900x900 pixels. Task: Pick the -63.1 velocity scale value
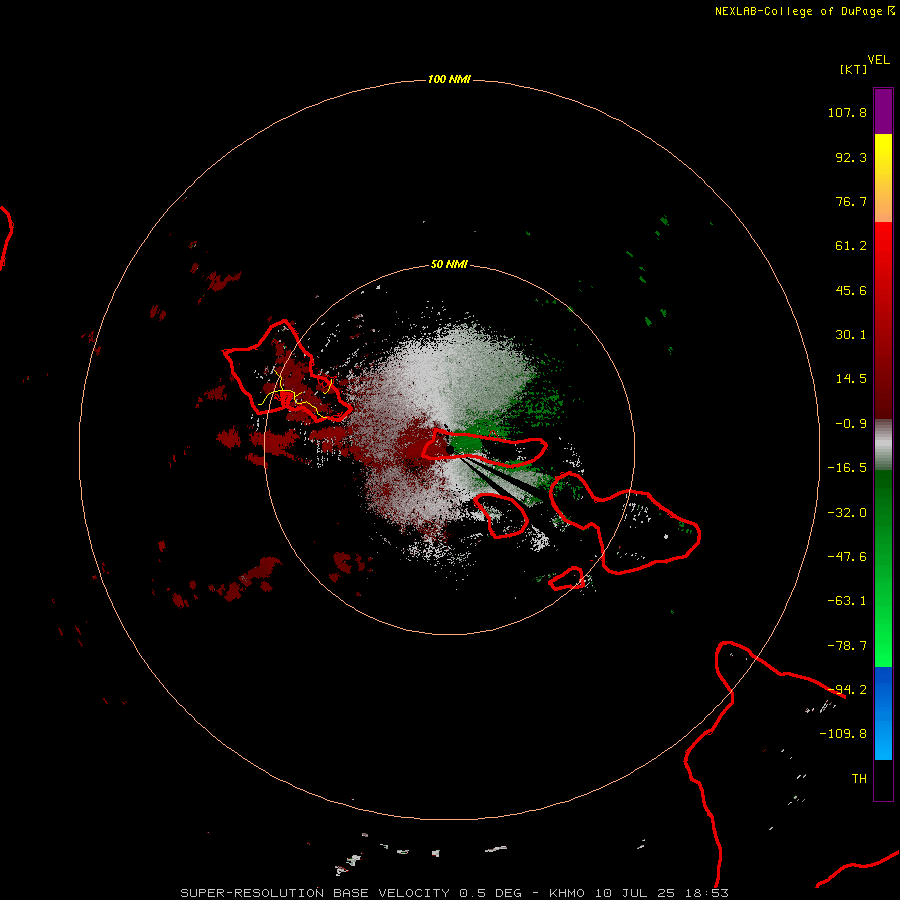pos(847,601)
